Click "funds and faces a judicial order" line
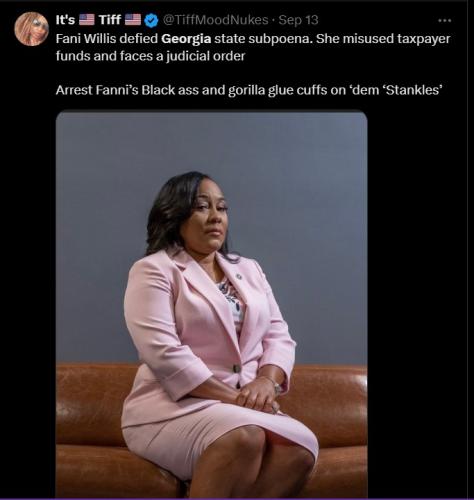 coord(150,56)
